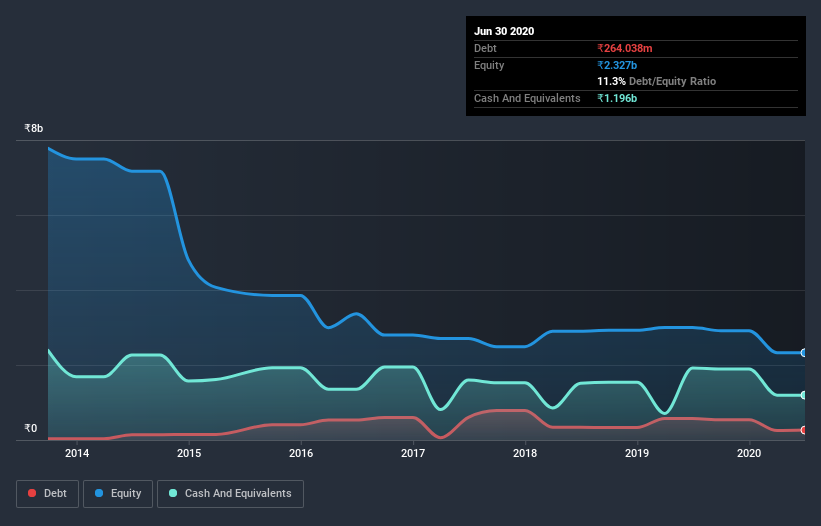Click the ₹2.327b equity value
Screen dimensions: 821x526
617,65
